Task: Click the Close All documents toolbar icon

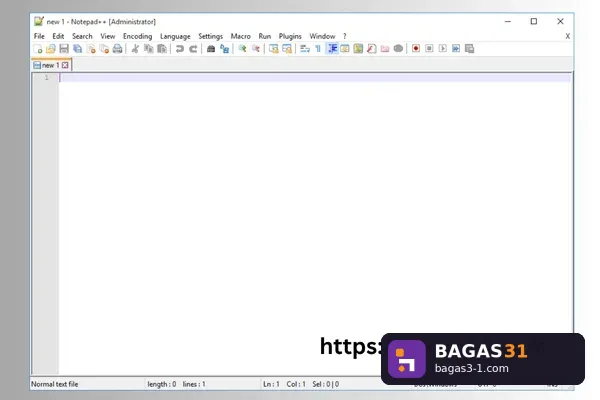Action: tap(104, 49)
